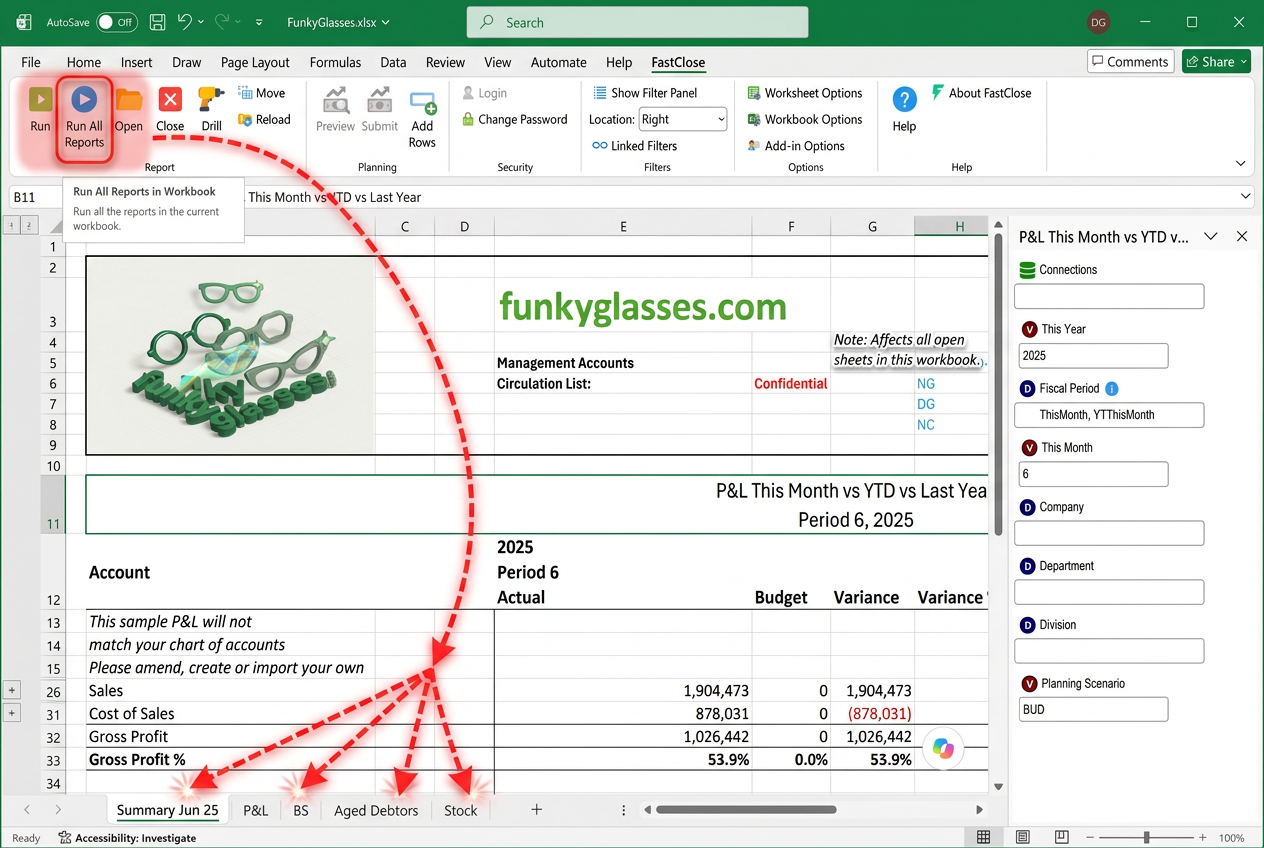
Task: Open Change Password
Action: (x=514, y=119)
